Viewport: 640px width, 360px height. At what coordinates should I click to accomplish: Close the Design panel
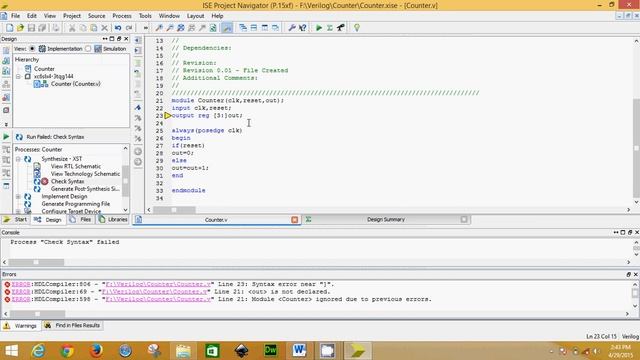click(126, 39)
